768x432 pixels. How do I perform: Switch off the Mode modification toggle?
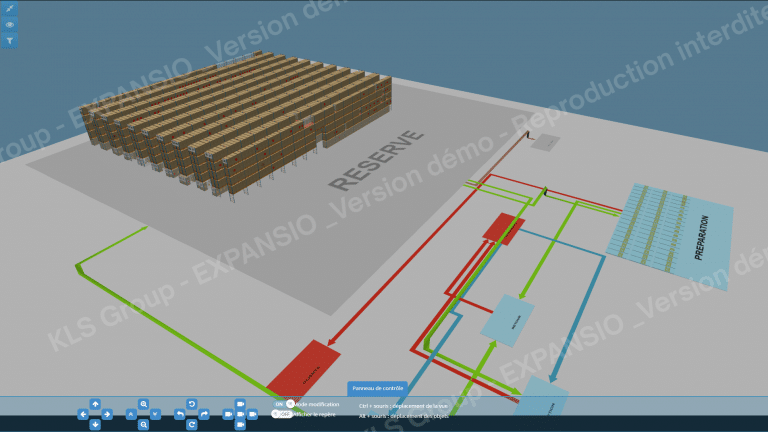click(284, 404)
